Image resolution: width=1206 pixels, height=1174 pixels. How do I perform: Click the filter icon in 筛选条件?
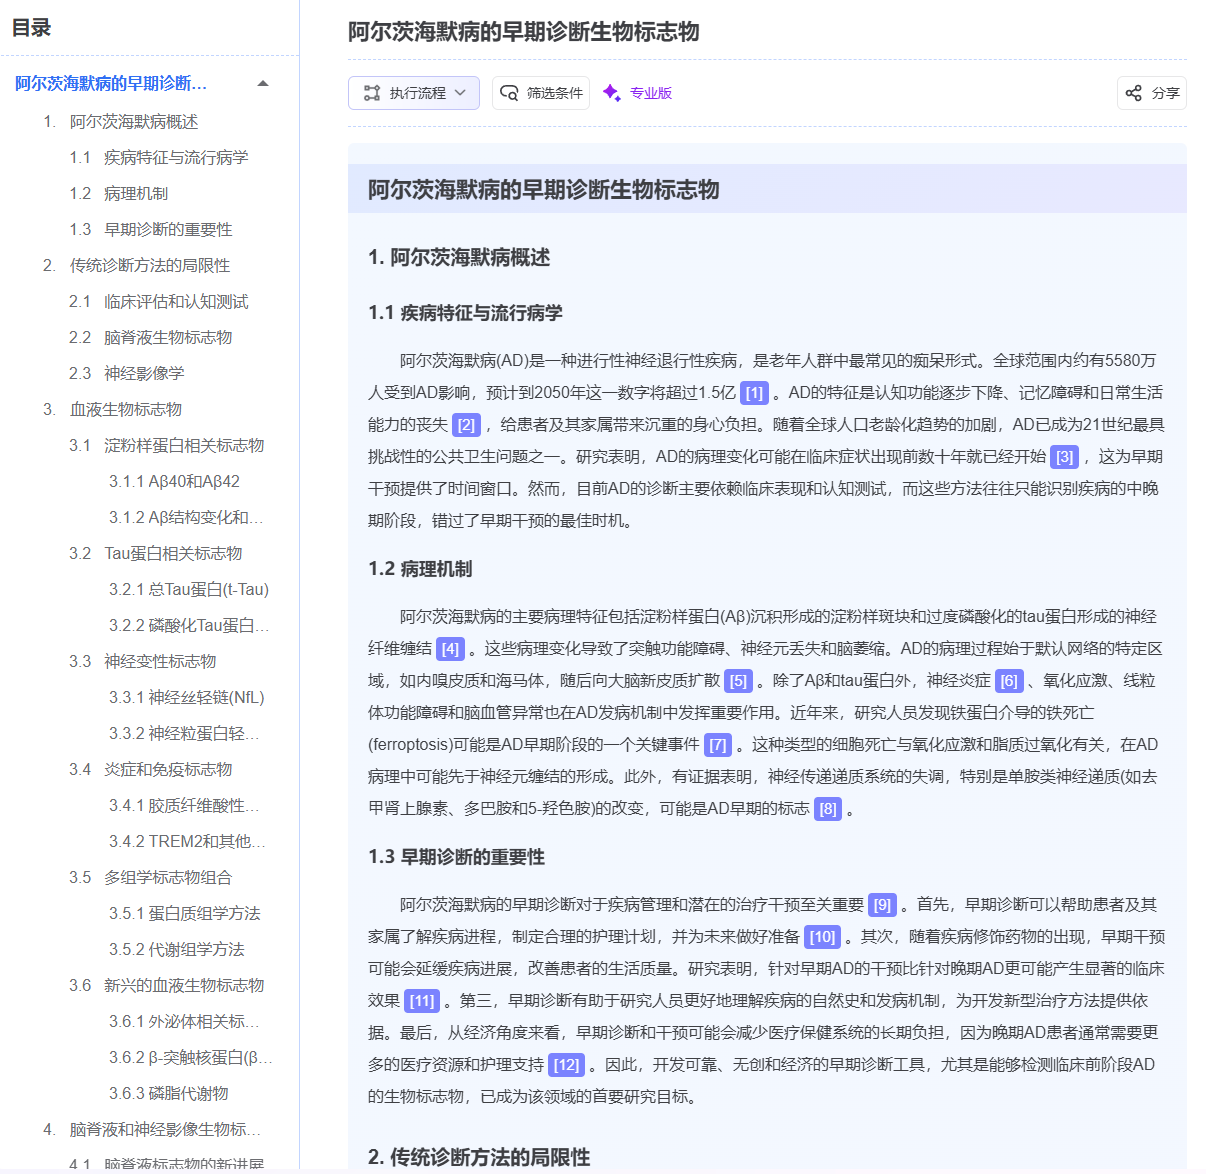(509, 93)
